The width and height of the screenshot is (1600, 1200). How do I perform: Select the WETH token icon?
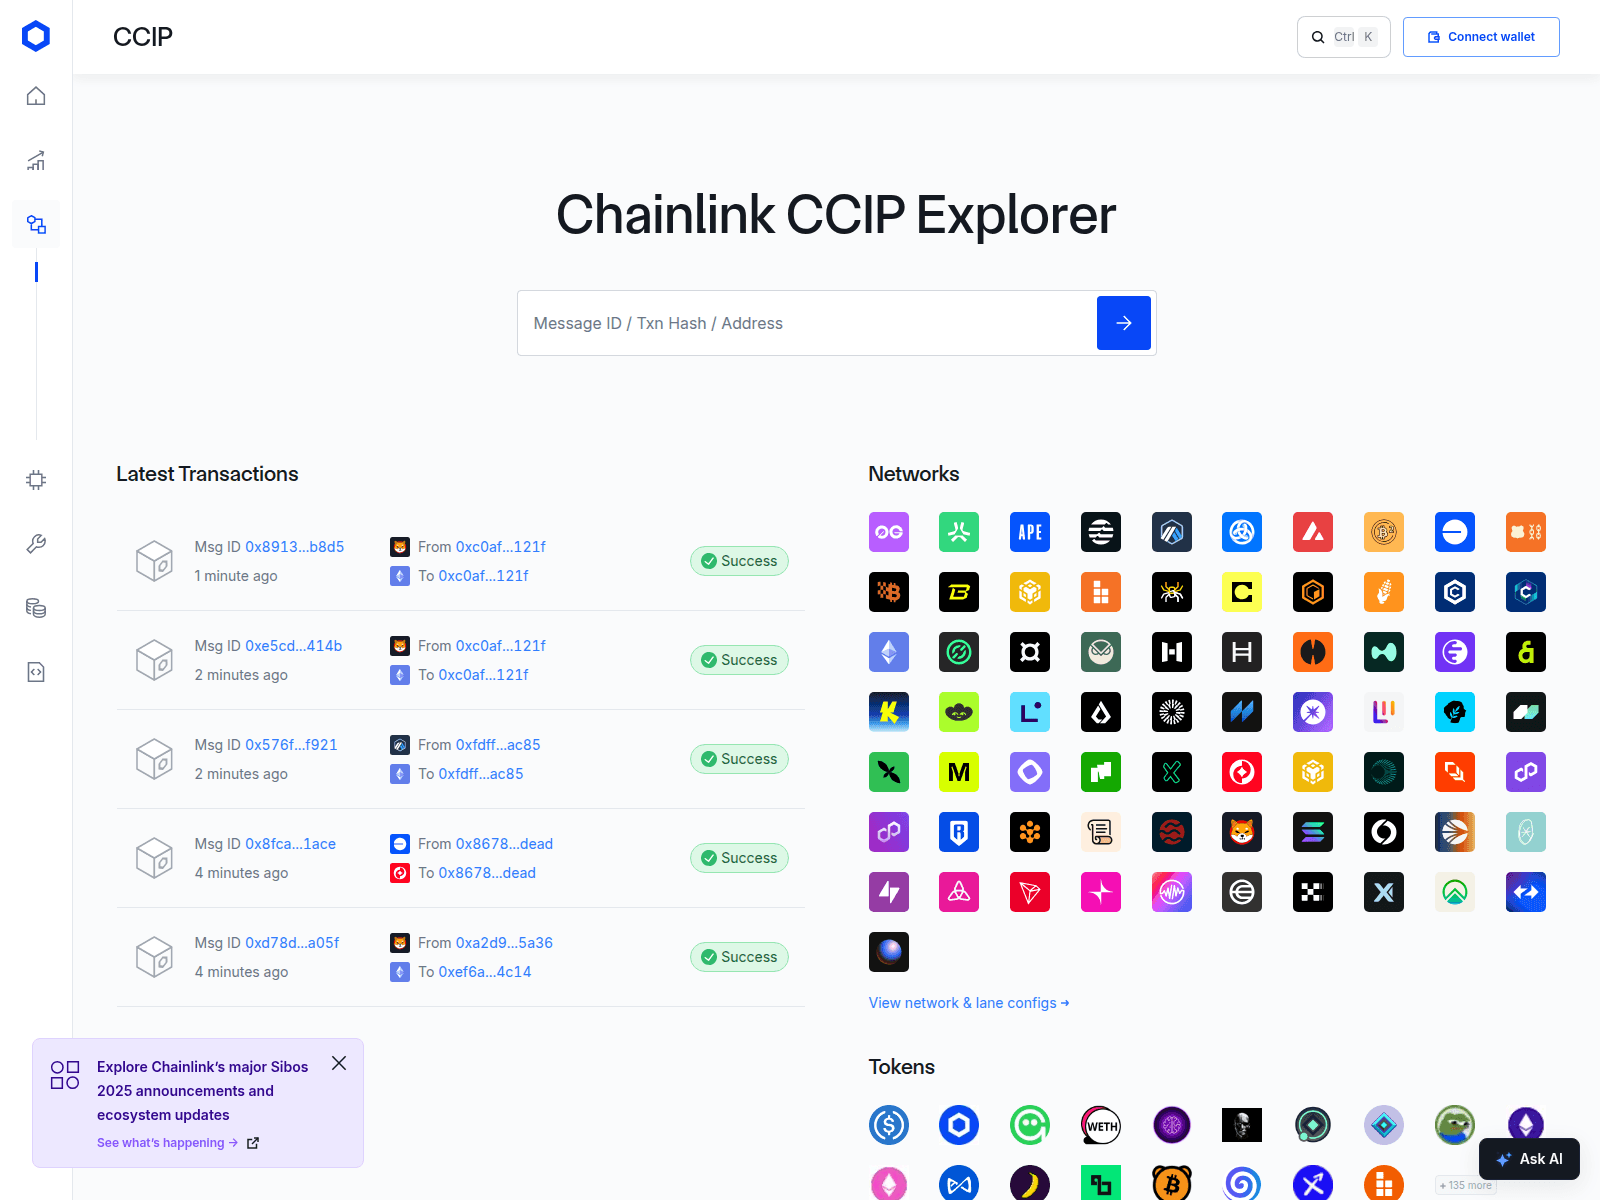tap(1101, 1125)
